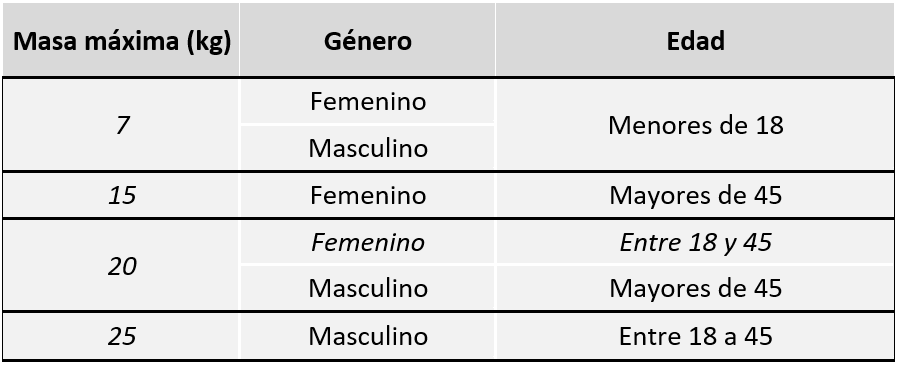The image size is (899, 366).
Task: Select the mass value 20 cell
Action: (x=122, y=266)
